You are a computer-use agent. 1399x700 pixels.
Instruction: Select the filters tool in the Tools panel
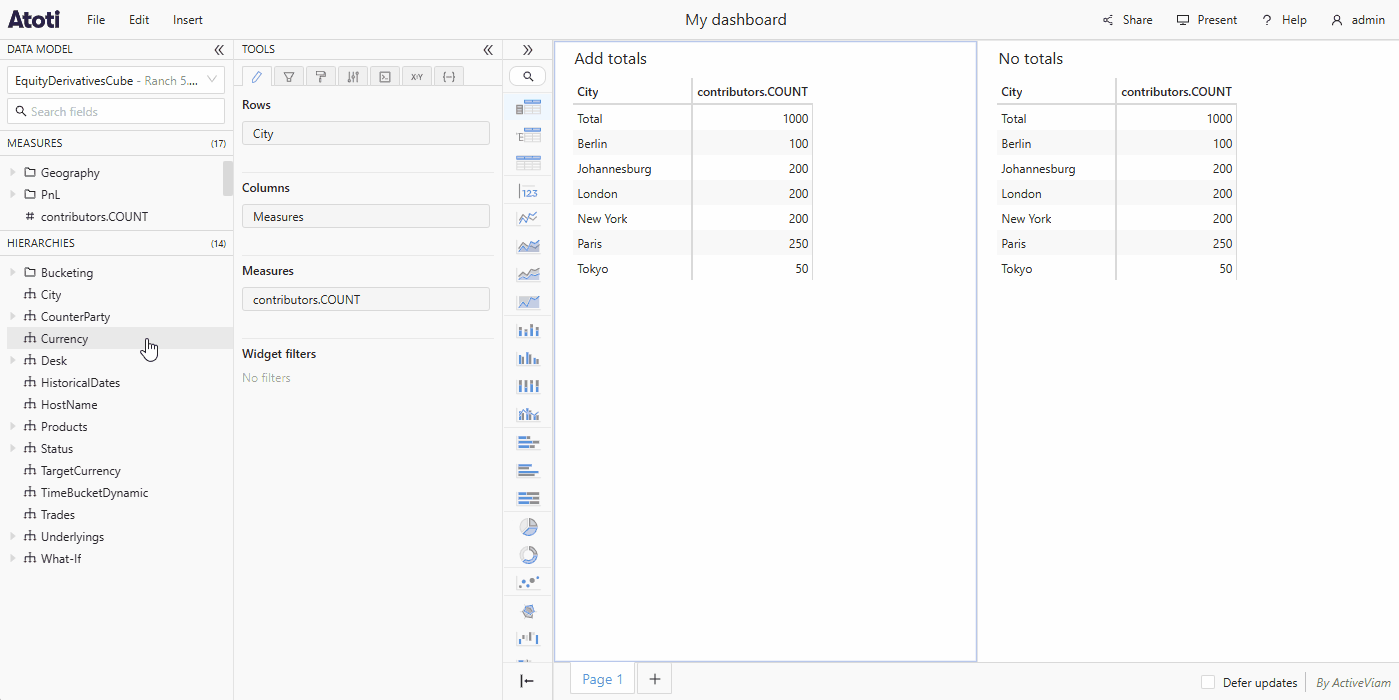(288, 75)
